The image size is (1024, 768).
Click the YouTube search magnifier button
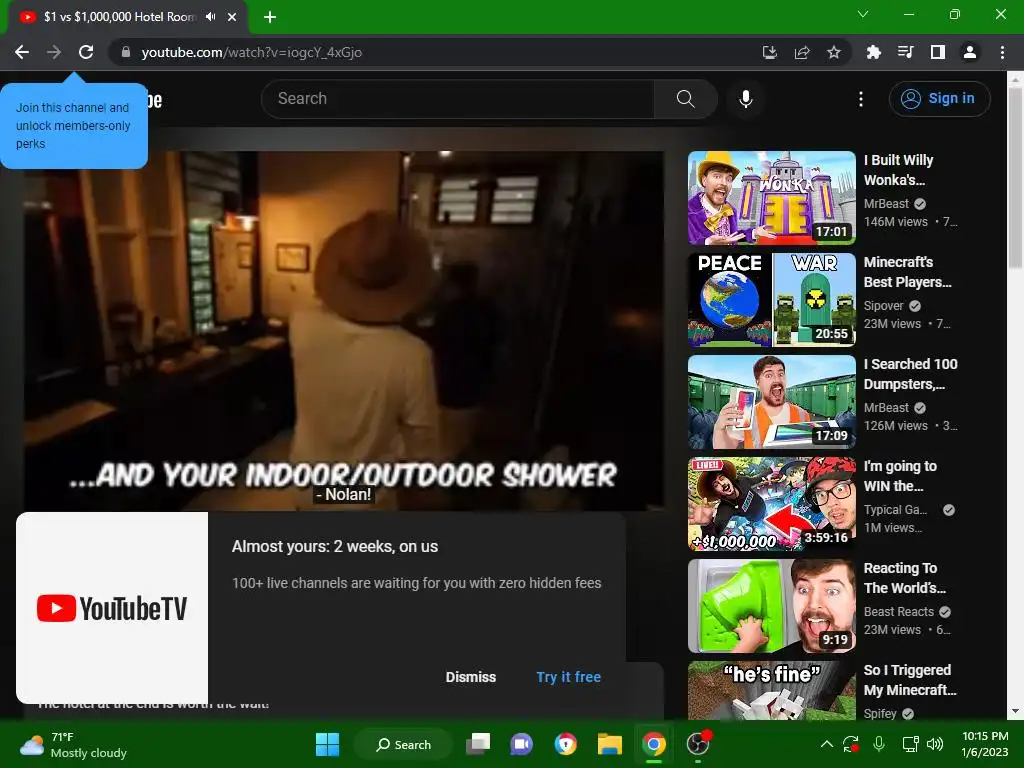686,99
